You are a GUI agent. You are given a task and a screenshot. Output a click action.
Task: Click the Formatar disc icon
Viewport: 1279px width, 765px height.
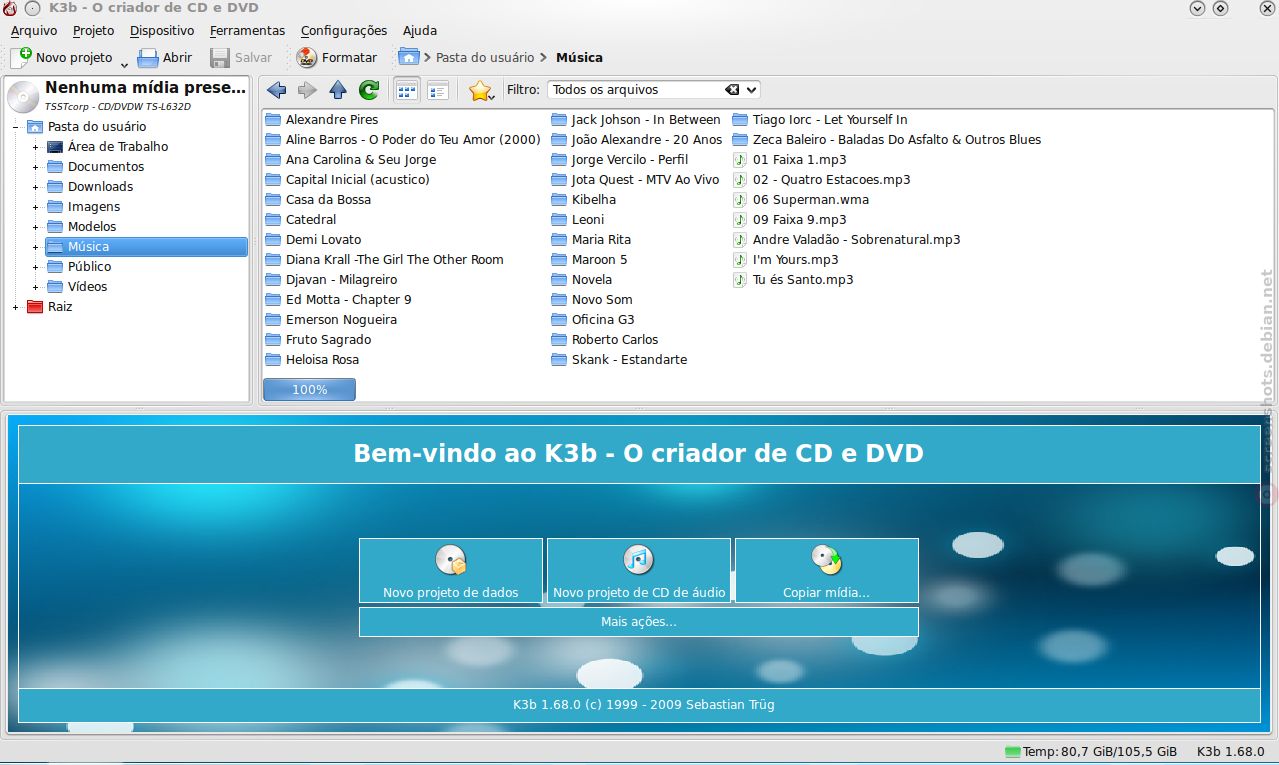click(x=306, y=57)
